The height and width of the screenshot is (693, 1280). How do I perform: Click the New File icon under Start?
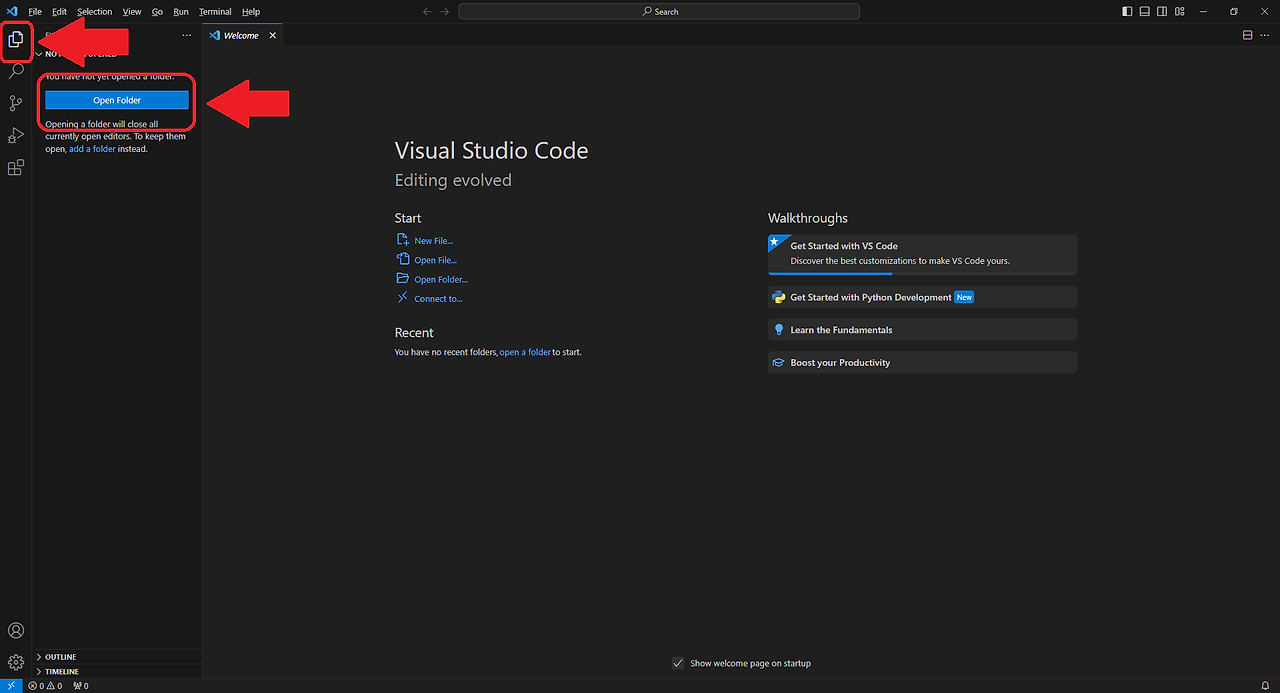[402, 240]
